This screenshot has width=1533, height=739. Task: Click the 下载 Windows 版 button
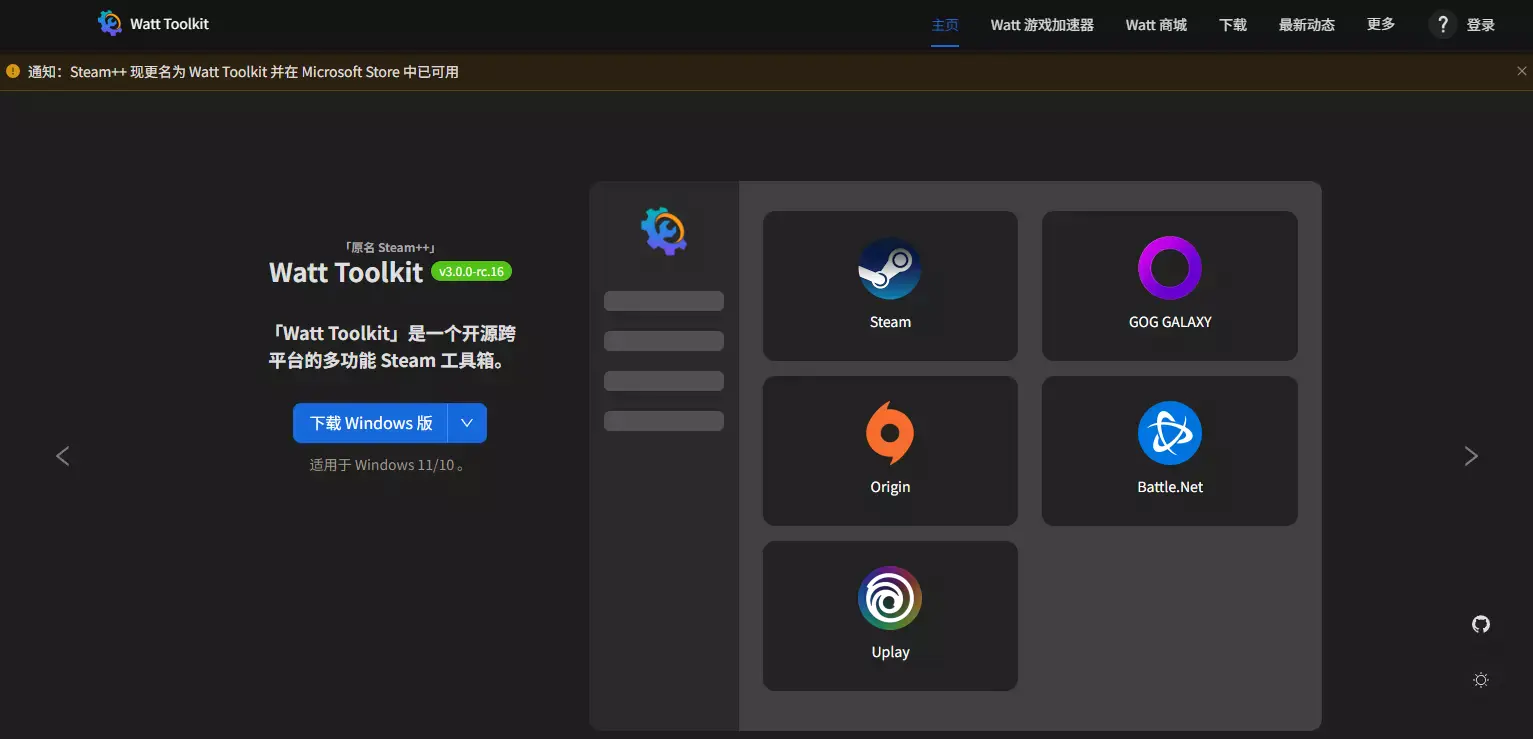click(369, 422)
